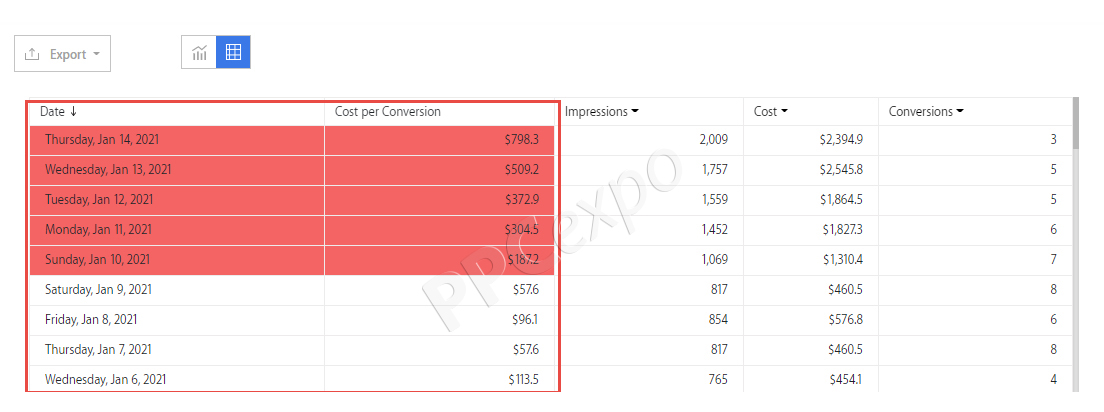This screenshot has height=412, width=1104.
Task: Click the Date column header
Action: 52,112
